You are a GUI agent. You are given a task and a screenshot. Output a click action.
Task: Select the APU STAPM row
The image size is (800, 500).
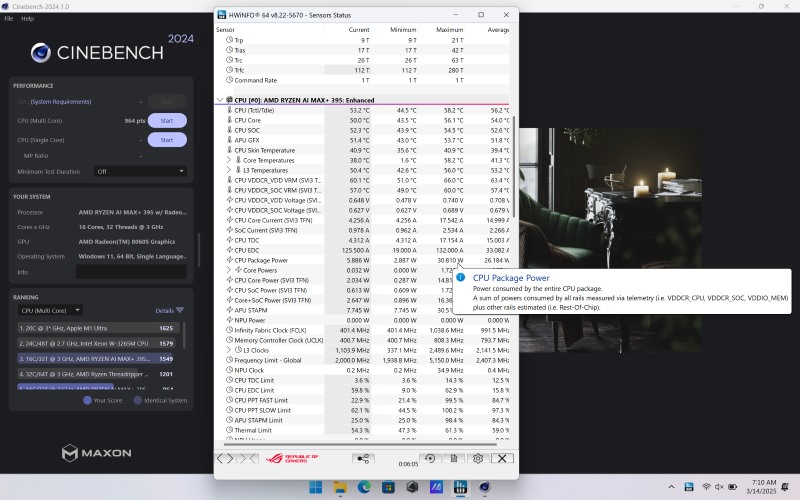pos(362,310)
